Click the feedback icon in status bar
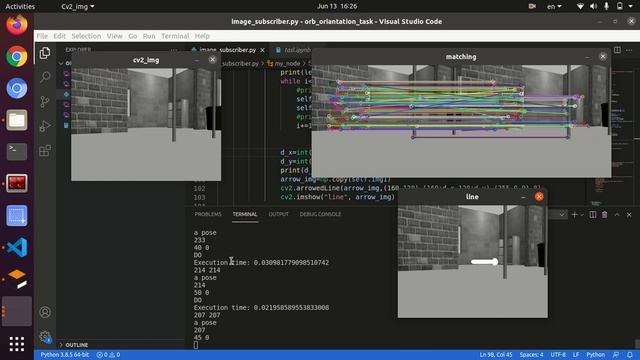640x360 pixels. pyautogui.click(x=616, y=355)
